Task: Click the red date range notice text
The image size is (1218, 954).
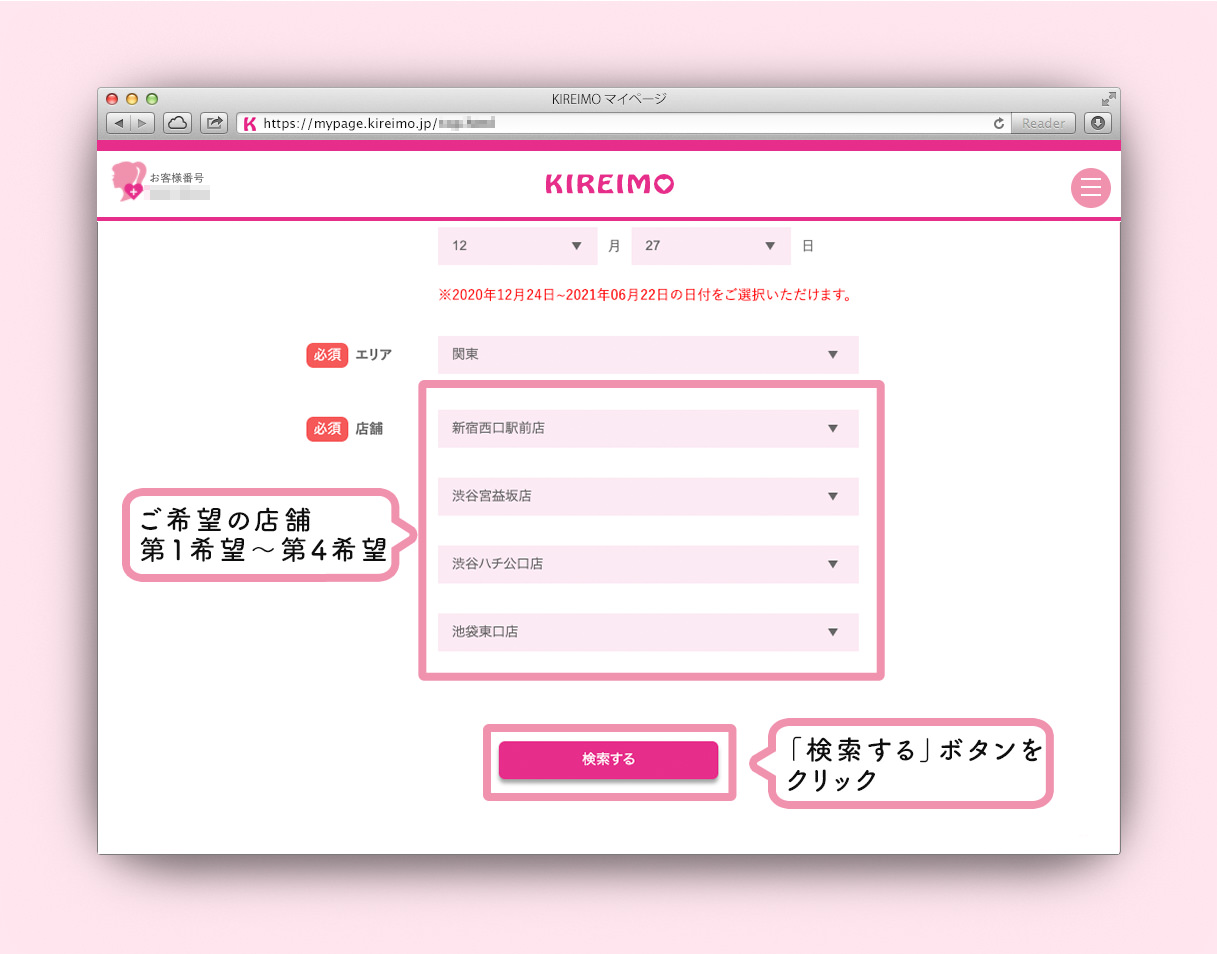Action: pos(645,296)
